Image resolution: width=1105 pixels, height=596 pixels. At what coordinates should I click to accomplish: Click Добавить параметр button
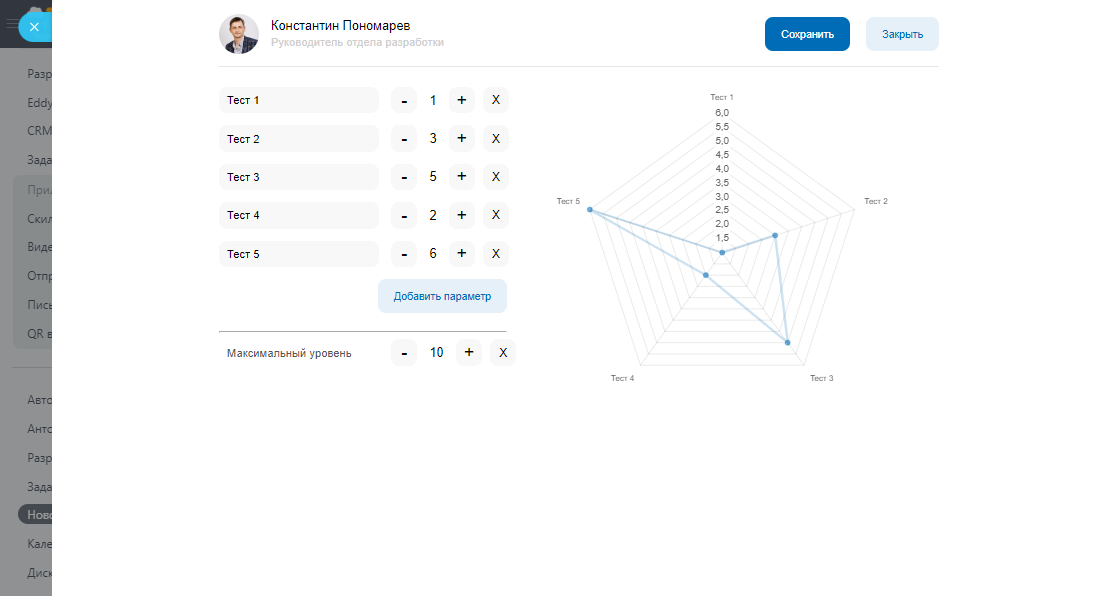442,296
